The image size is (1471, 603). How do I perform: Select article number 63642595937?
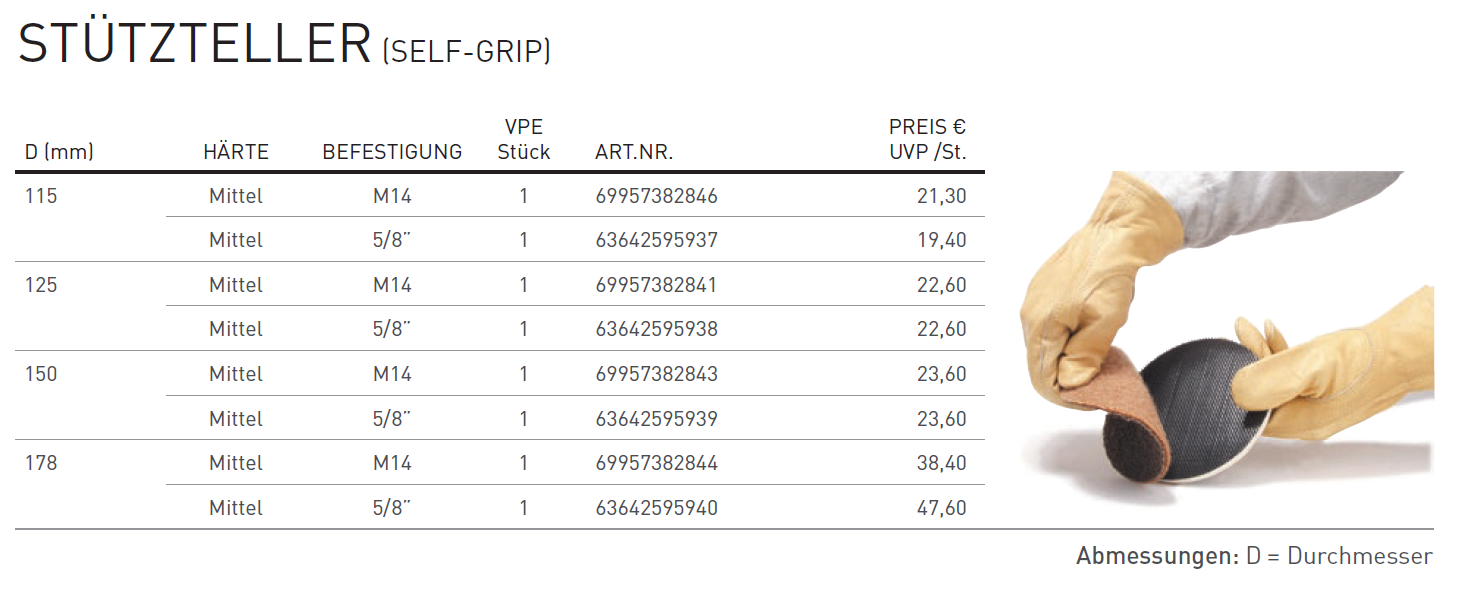pos(656,240)
